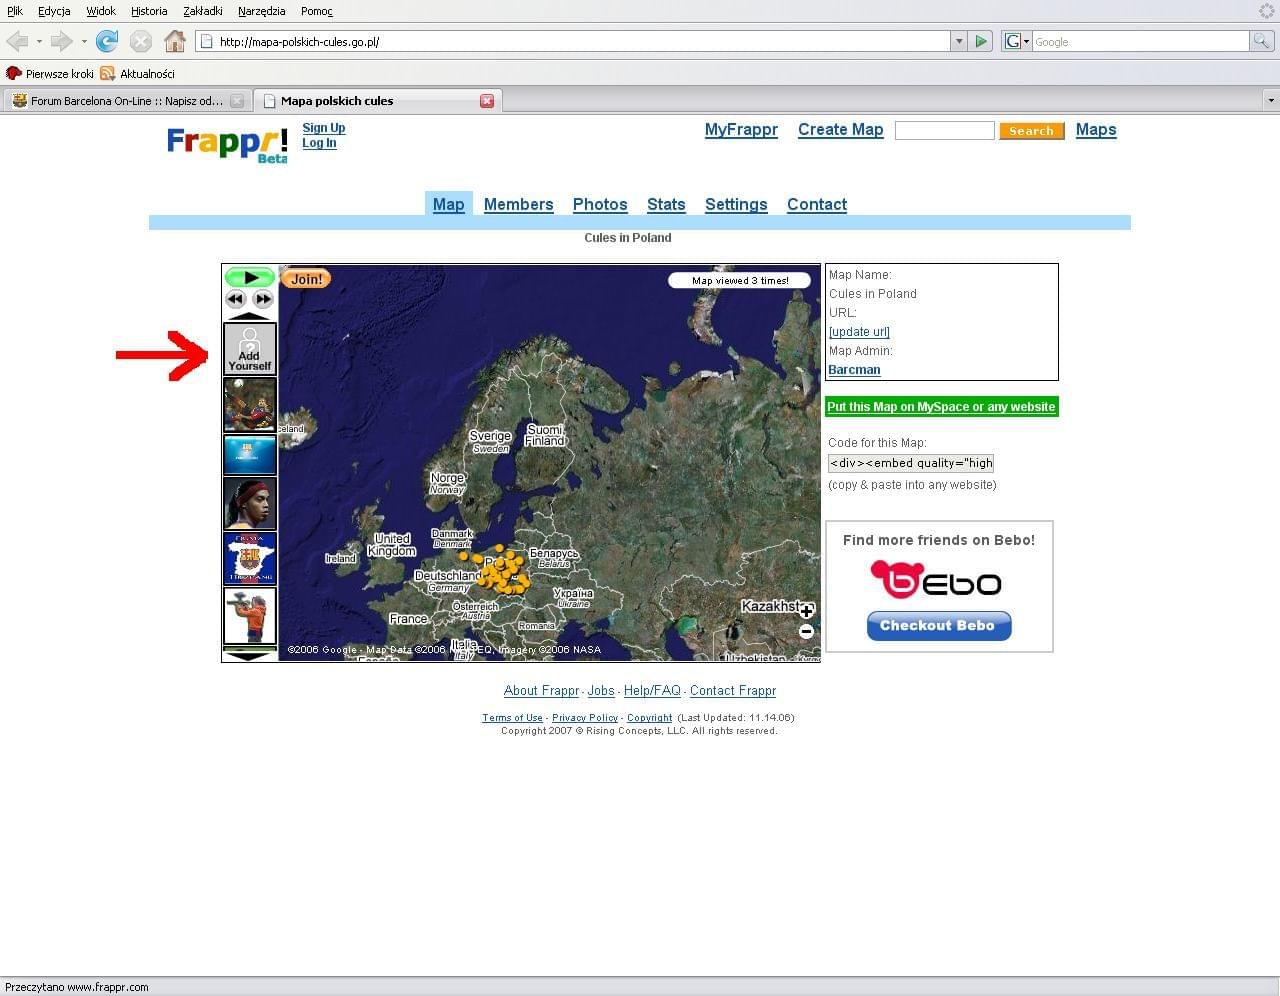Click the green play button on map

(x=250, y=277)
